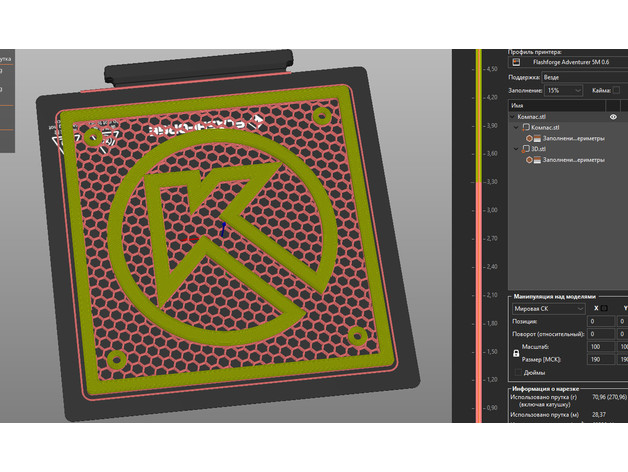Click the Позиция X input field
The width and height of the screenshot is (628, 472).
click(602, 321)
